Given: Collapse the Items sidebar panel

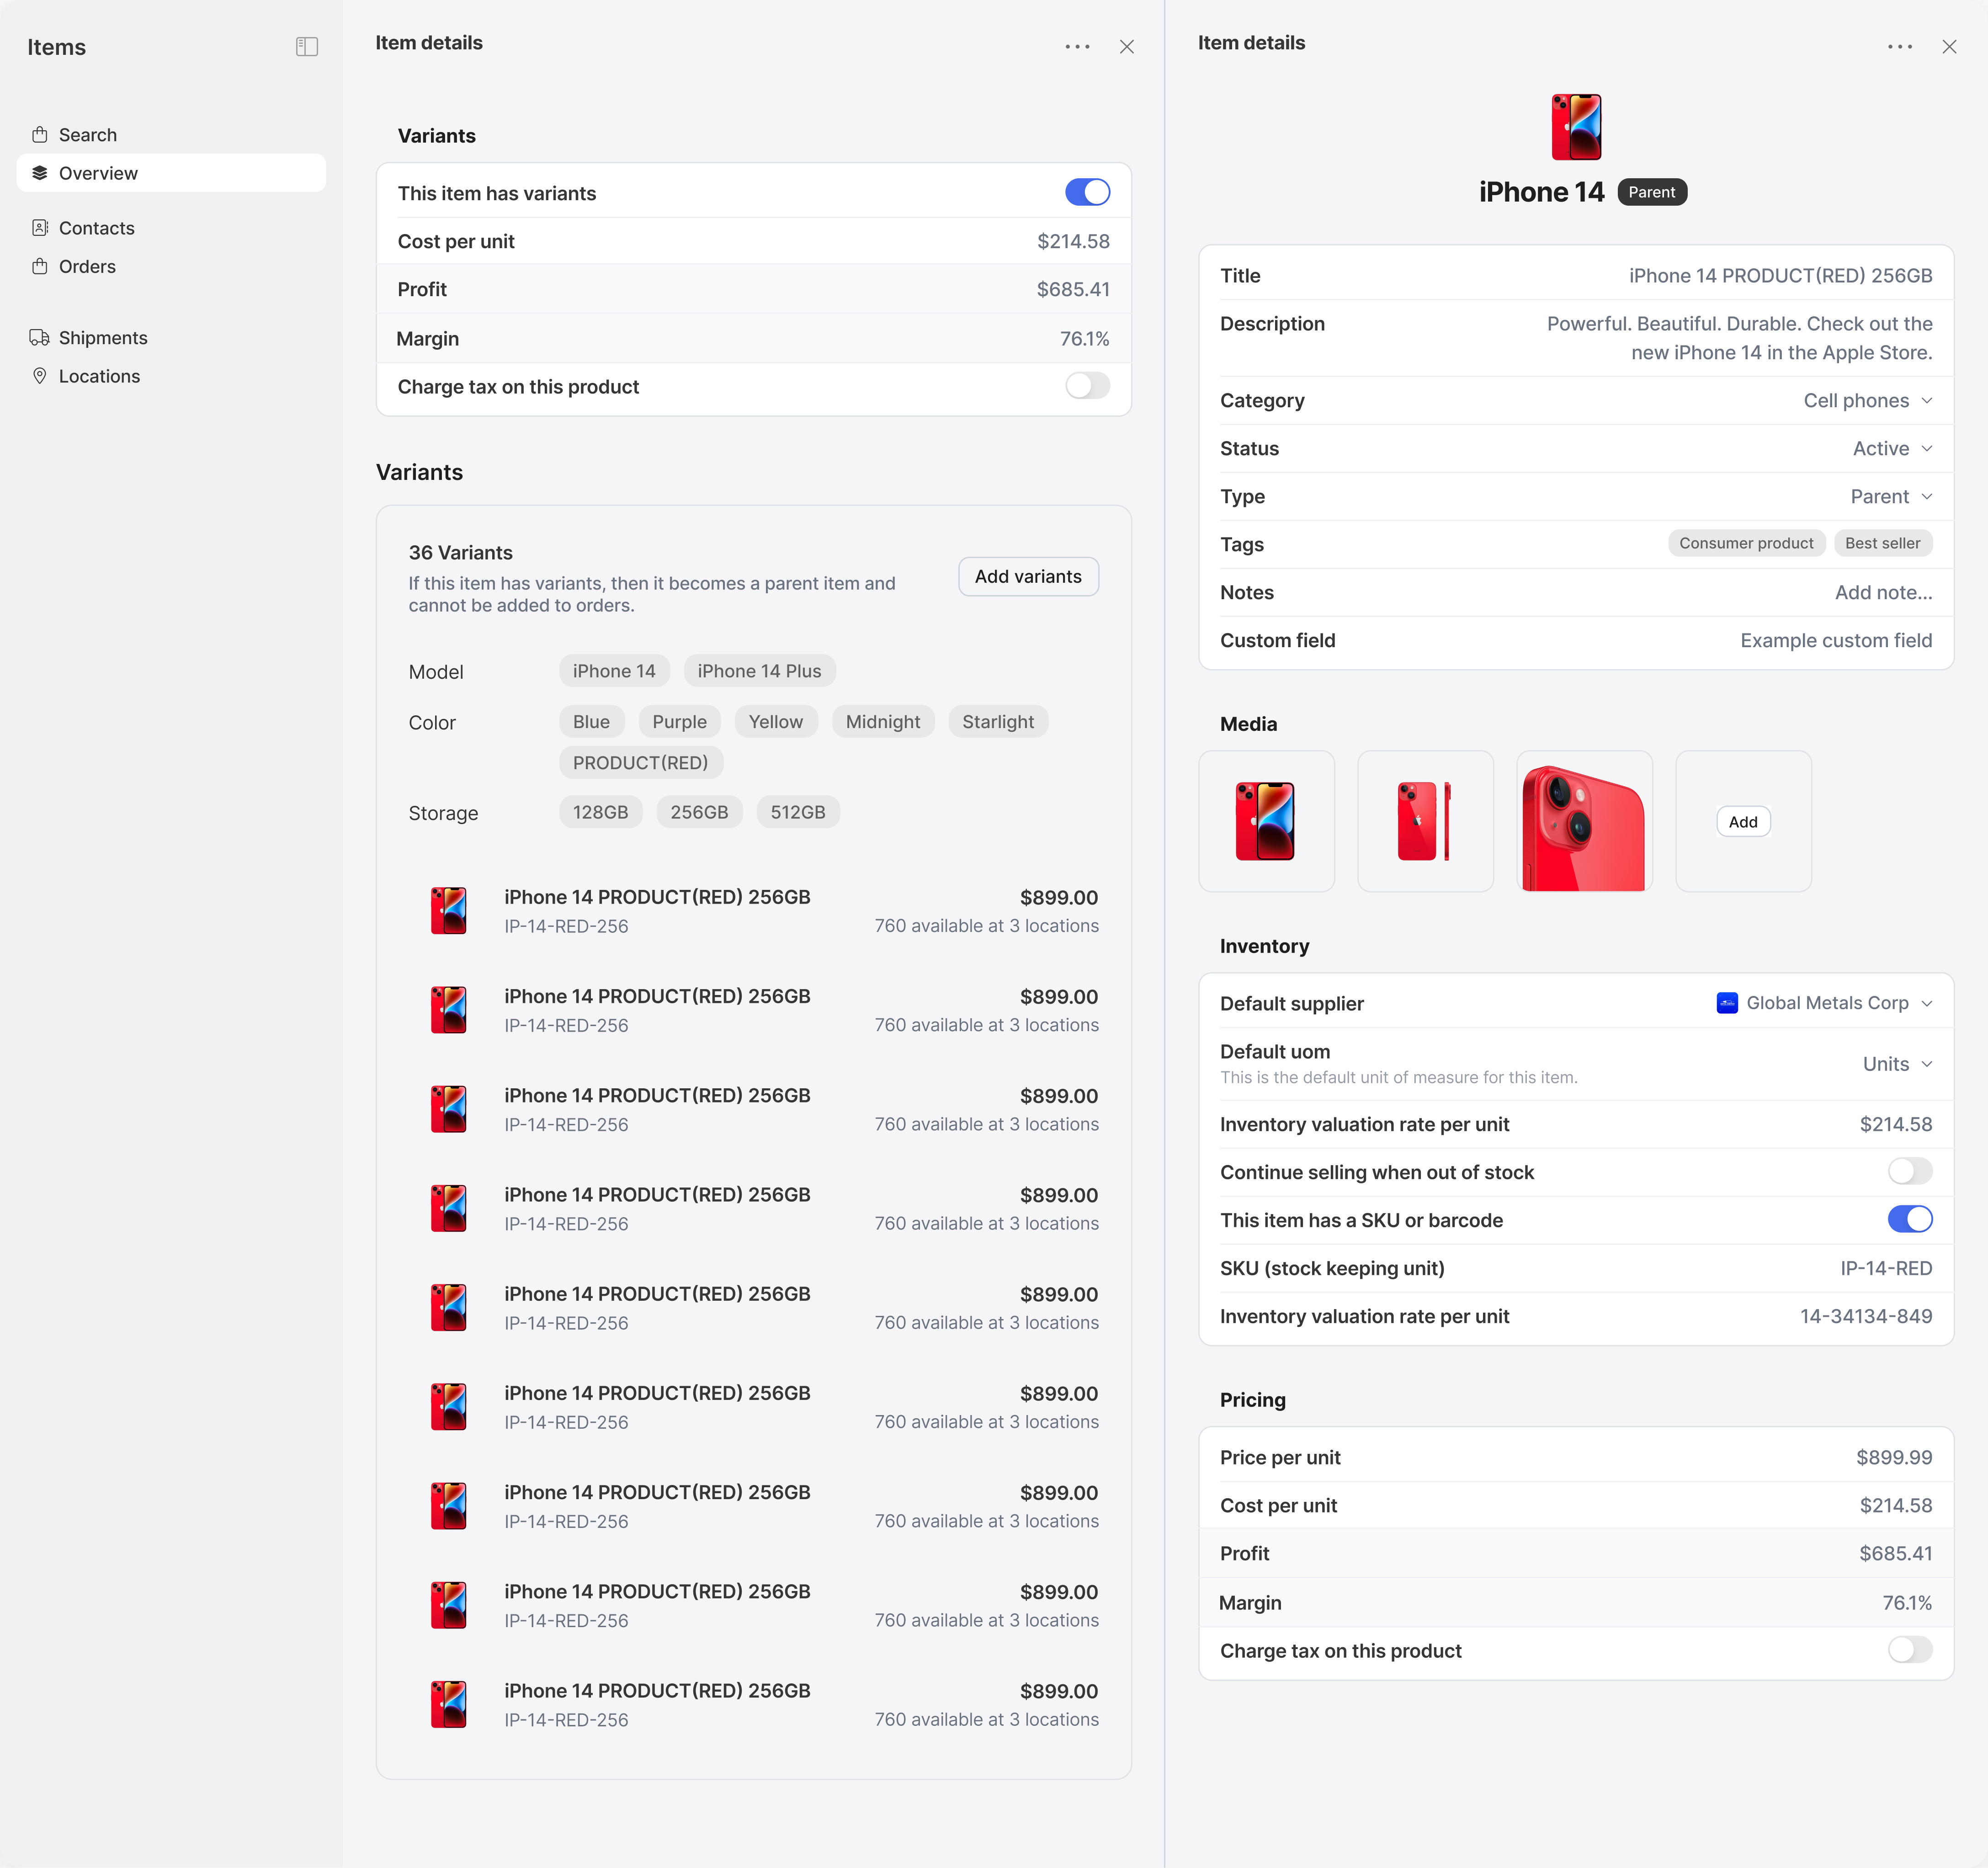Looking at the screenshot, I should coord(307,46).
